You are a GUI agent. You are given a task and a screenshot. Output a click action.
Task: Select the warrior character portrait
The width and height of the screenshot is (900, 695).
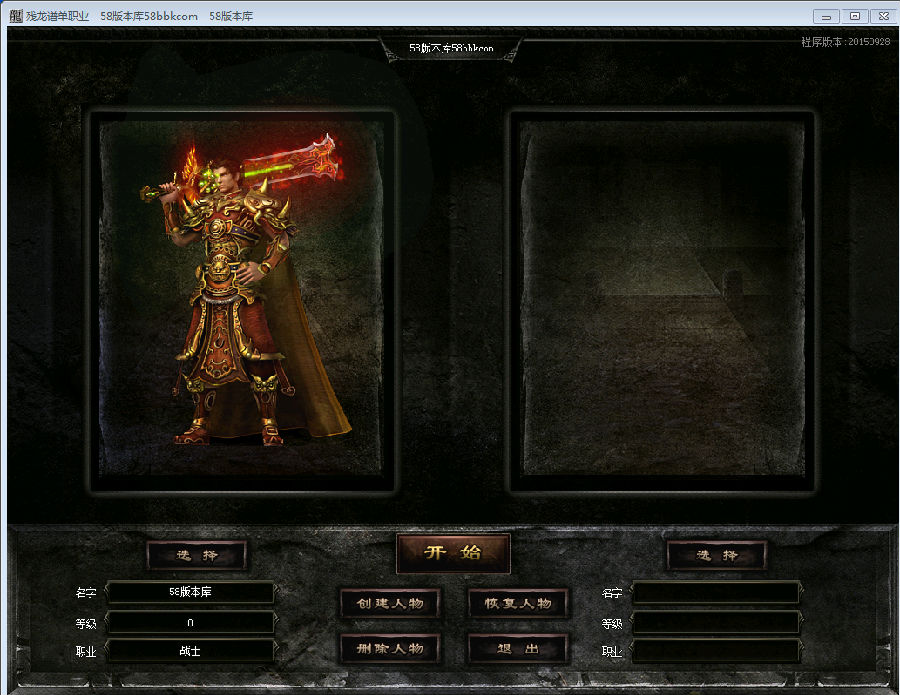pos(242,301)
